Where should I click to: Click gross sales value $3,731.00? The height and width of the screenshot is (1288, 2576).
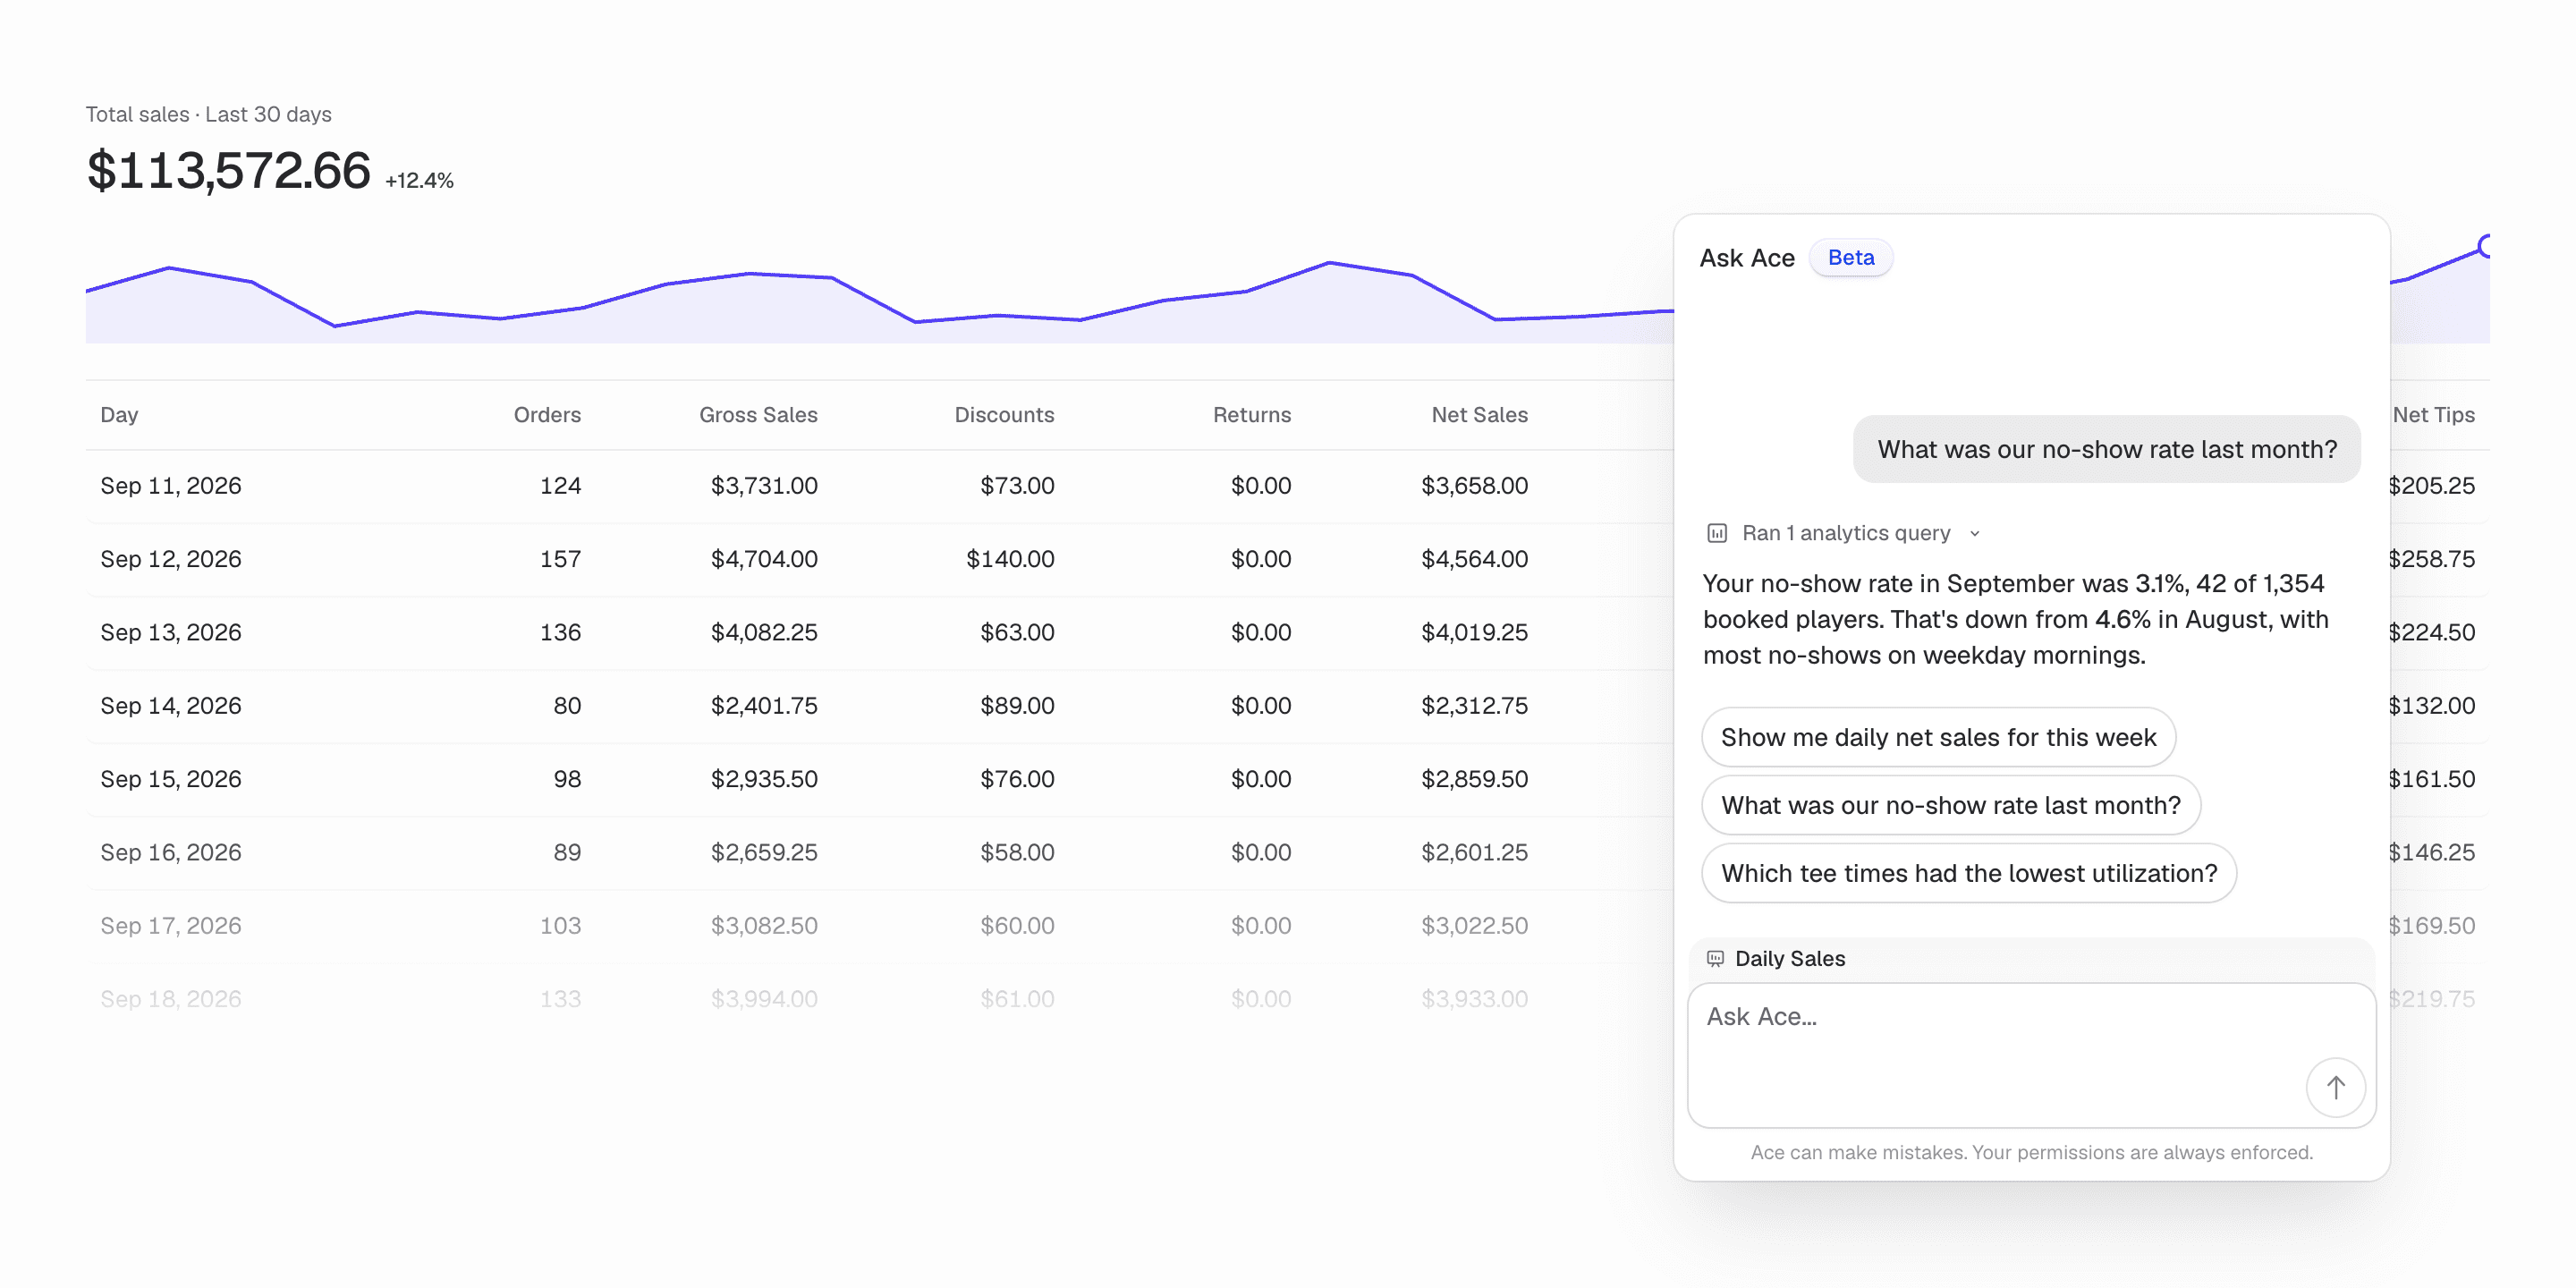point(764,486)
